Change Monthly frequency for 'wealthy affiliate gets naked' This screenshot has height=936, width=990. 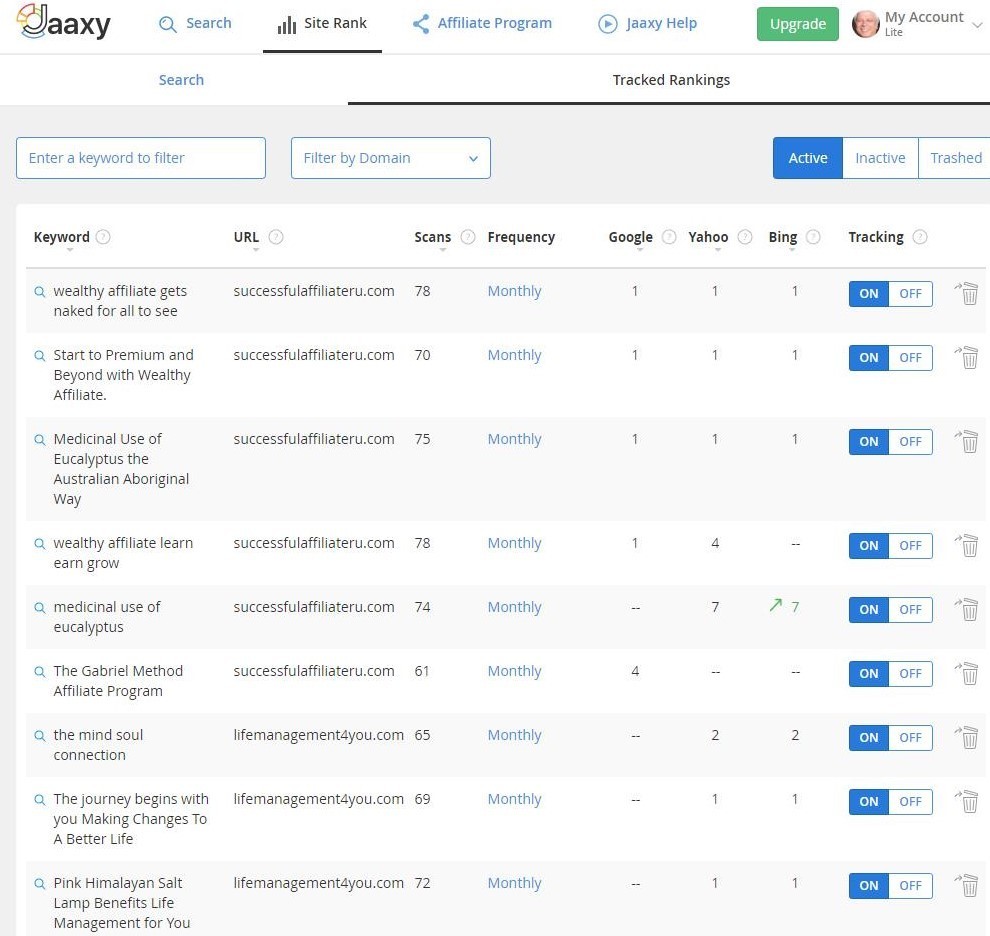pyautogui.click(x=514, y=291)
